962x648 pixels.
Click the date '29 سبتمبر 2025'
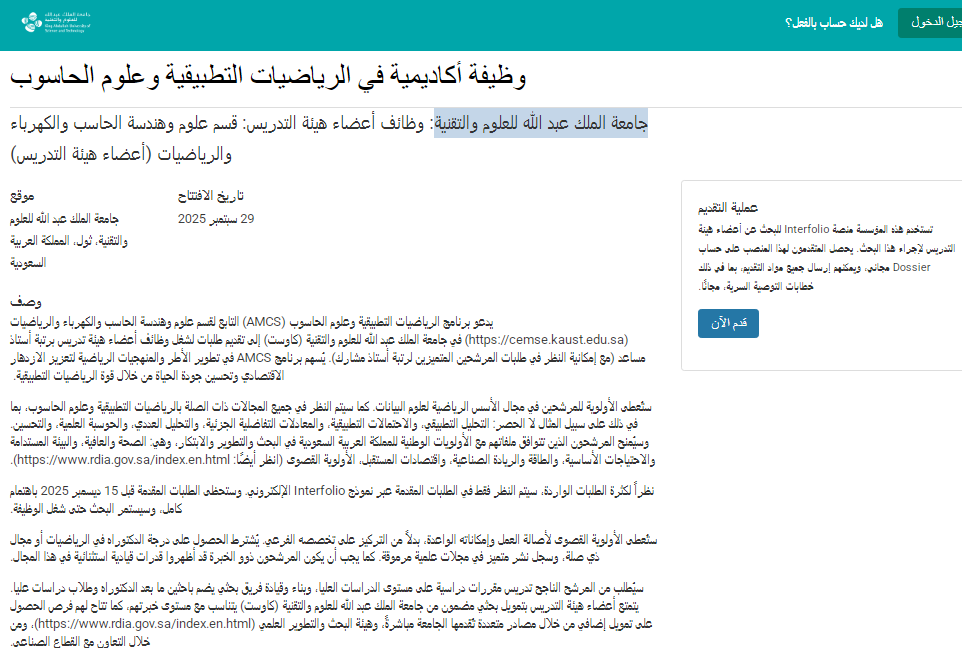[216, 218]
